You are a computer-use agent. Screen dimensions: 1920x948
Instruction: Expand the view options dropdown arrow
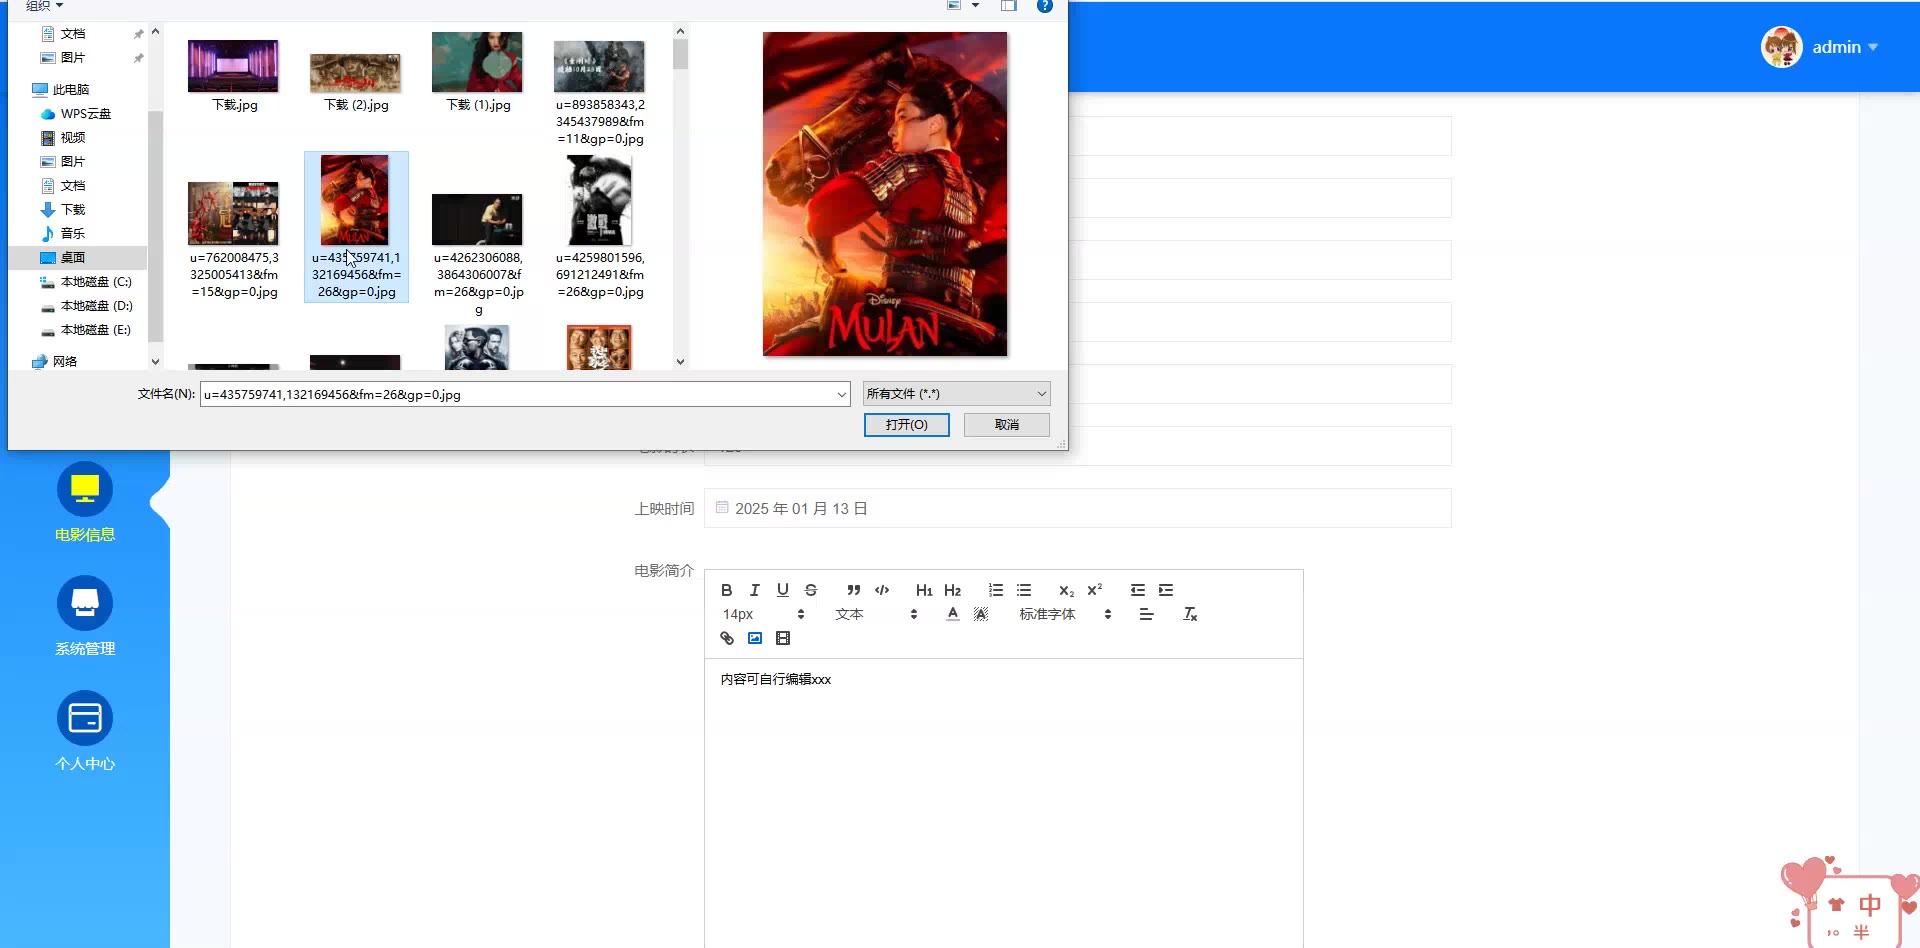click(x=975, y=6)
